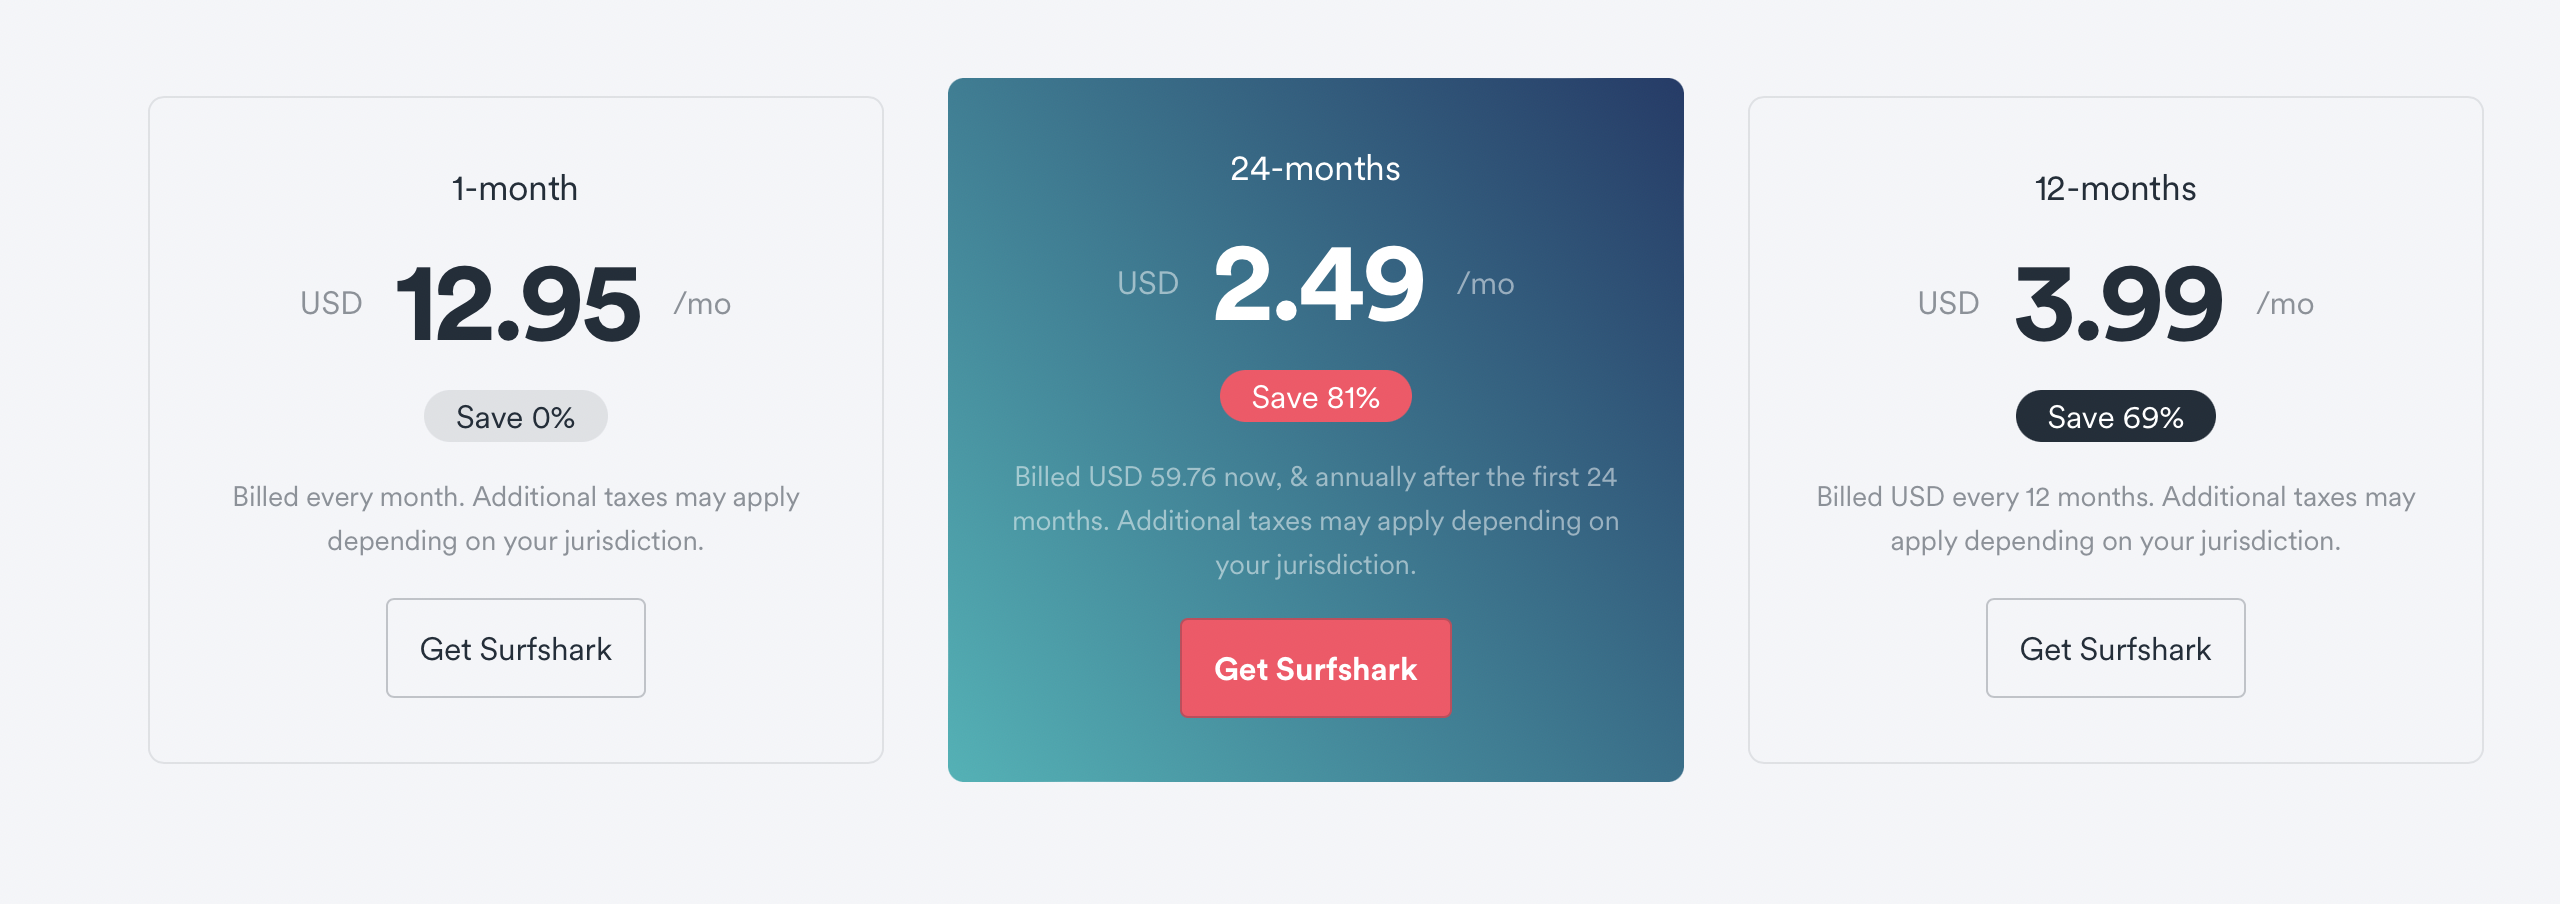Click the red Get Surfshark button

1316,668
